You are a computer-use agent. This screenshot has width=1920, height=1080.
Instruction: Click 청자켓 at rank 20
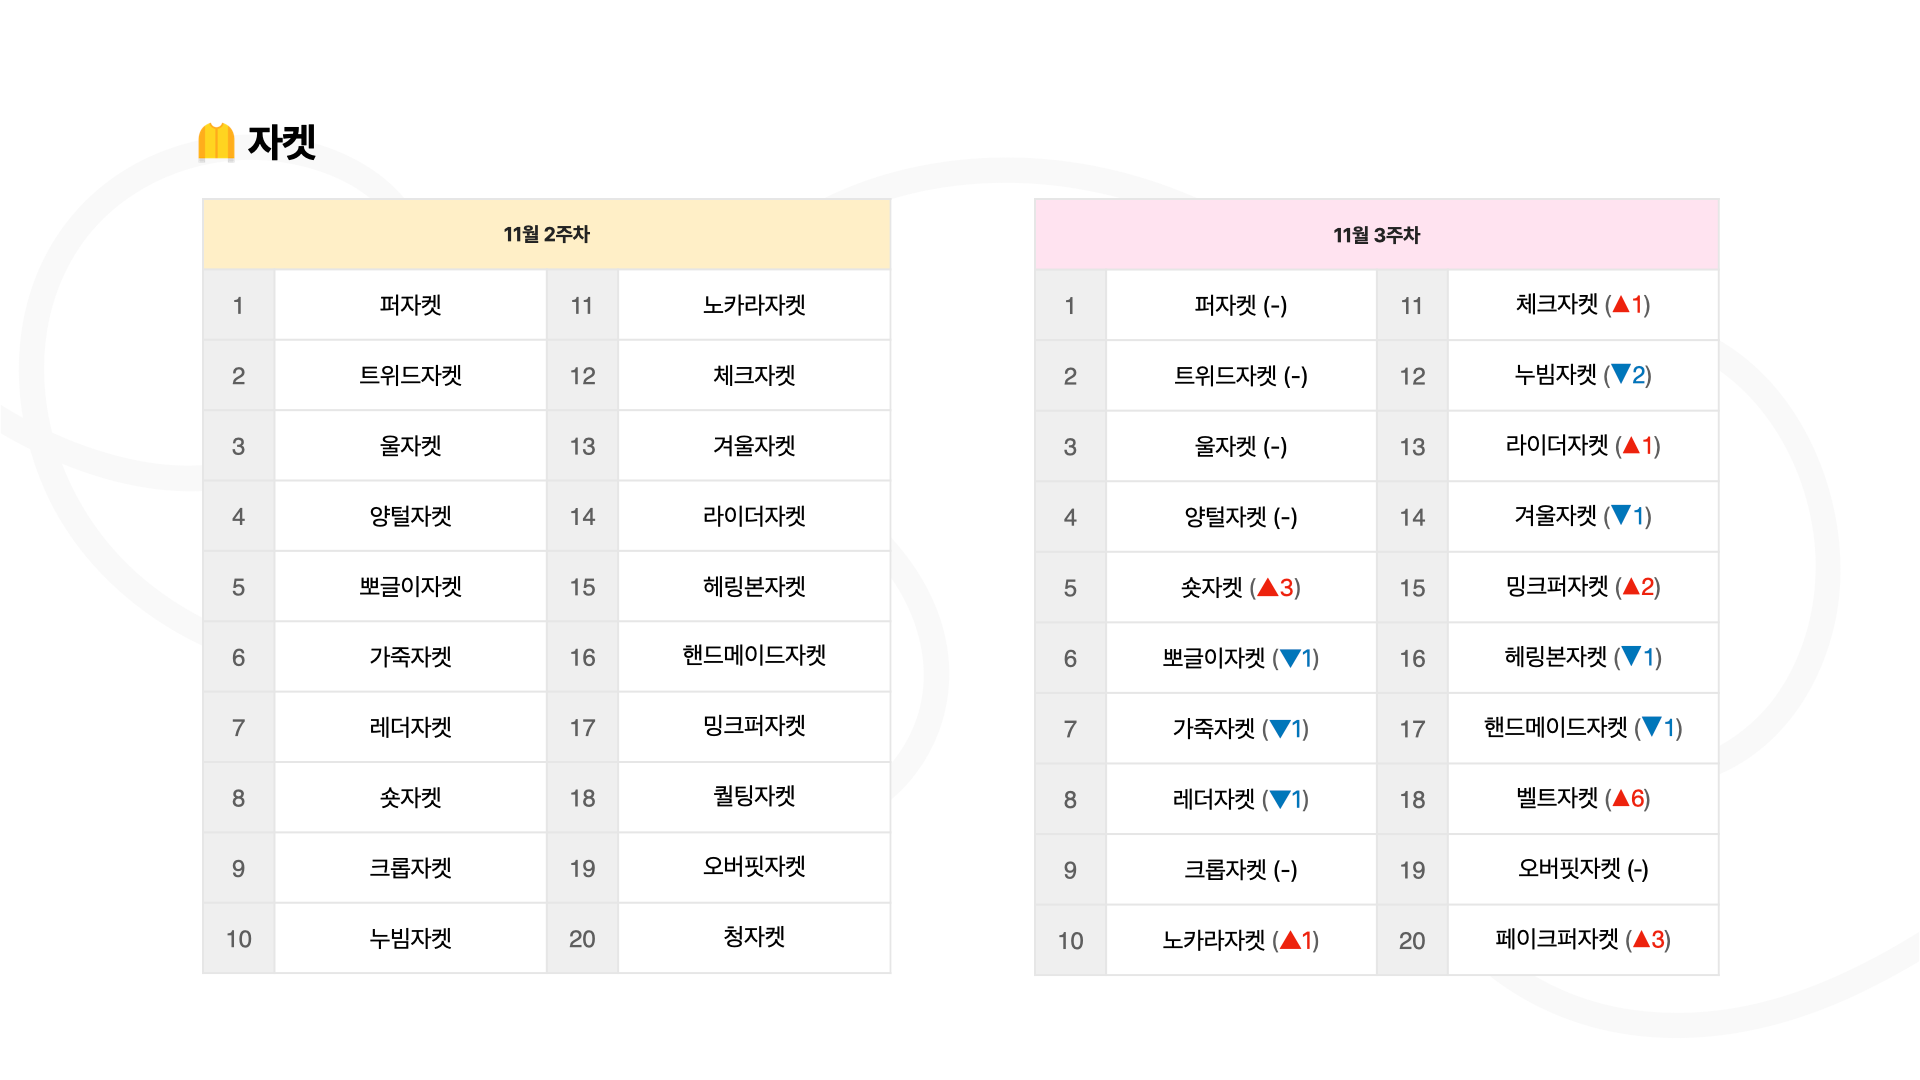point(754,937)
